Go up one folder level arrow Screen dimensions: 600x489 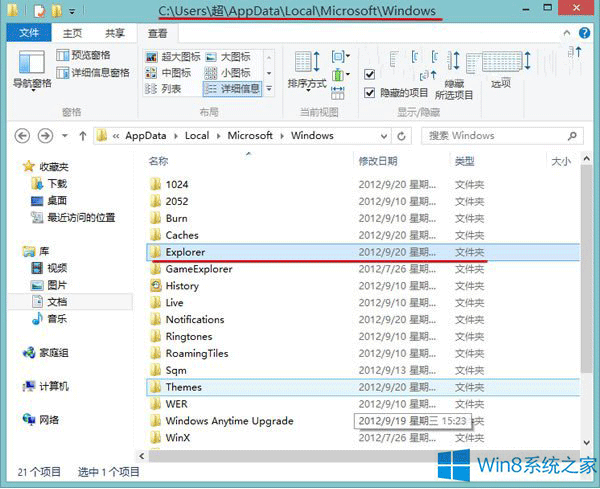click(83, 136)
